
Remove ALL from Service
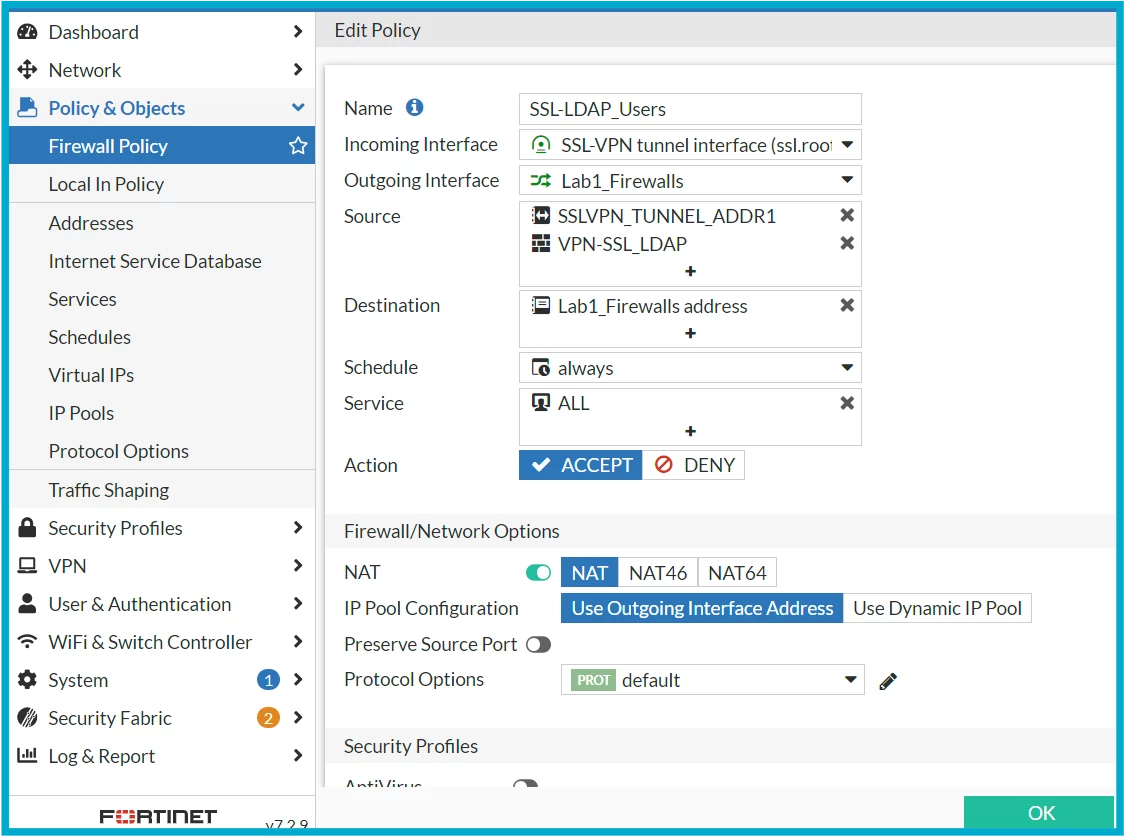coord(847,403)
